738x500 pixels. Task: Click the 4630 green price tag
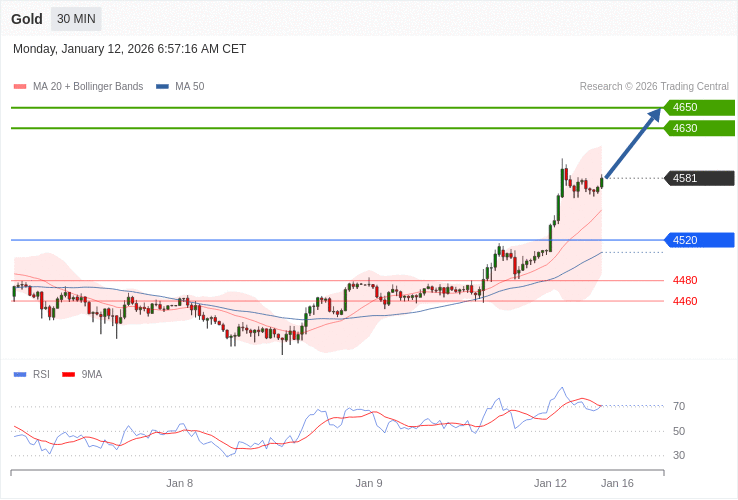pyautogui.click(x=699, y=128)
